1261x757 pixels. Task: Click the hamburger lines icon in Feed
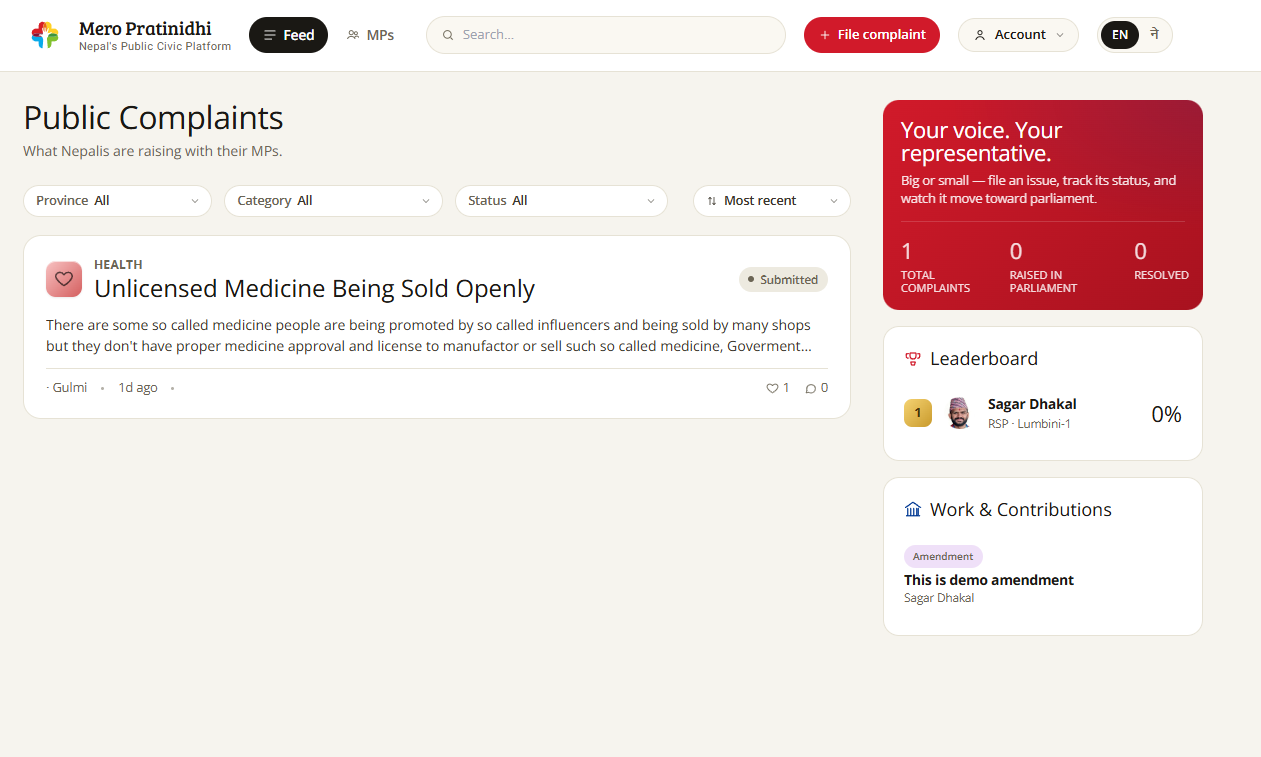pos(270,35)
